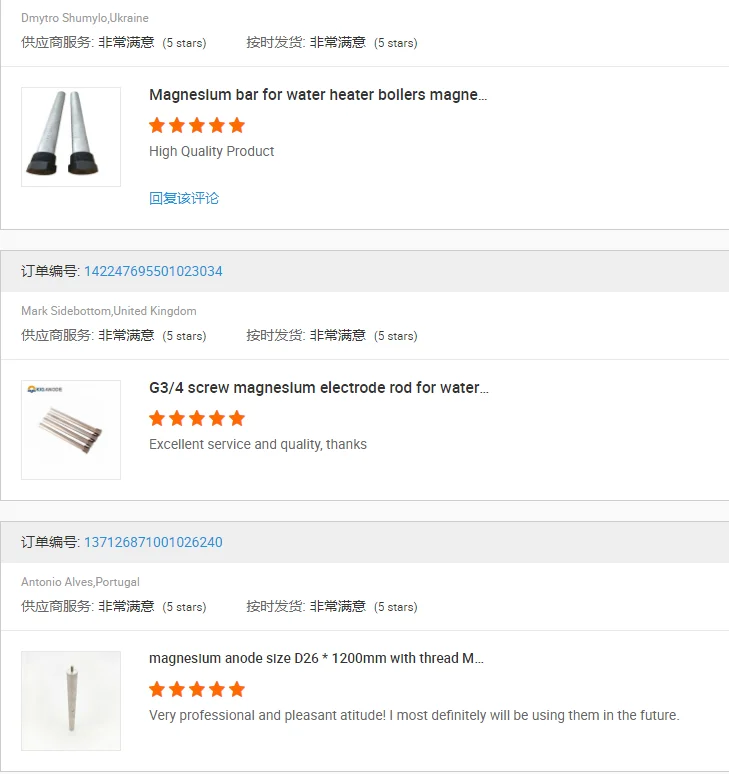Screen dimensions: 729x774
Task: Click the fifth star of the G3/4 screw rod rating
Action: click(237, 418)
